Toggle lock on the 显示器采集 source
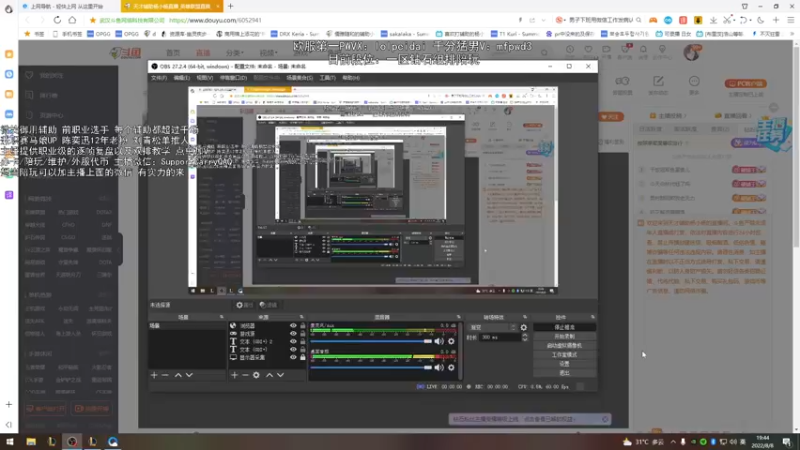 click(x=303, y=357)
